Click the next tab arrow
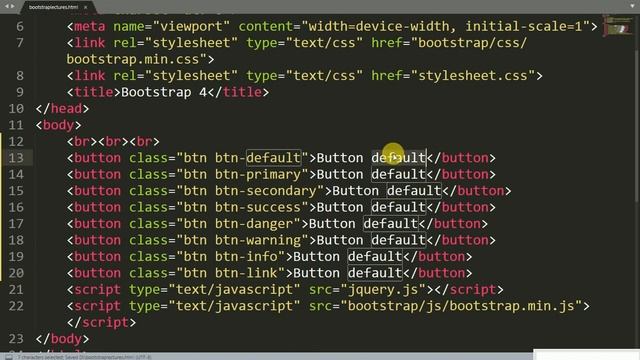The height and width of the screenshot is (360, 640). click(12, 6)
